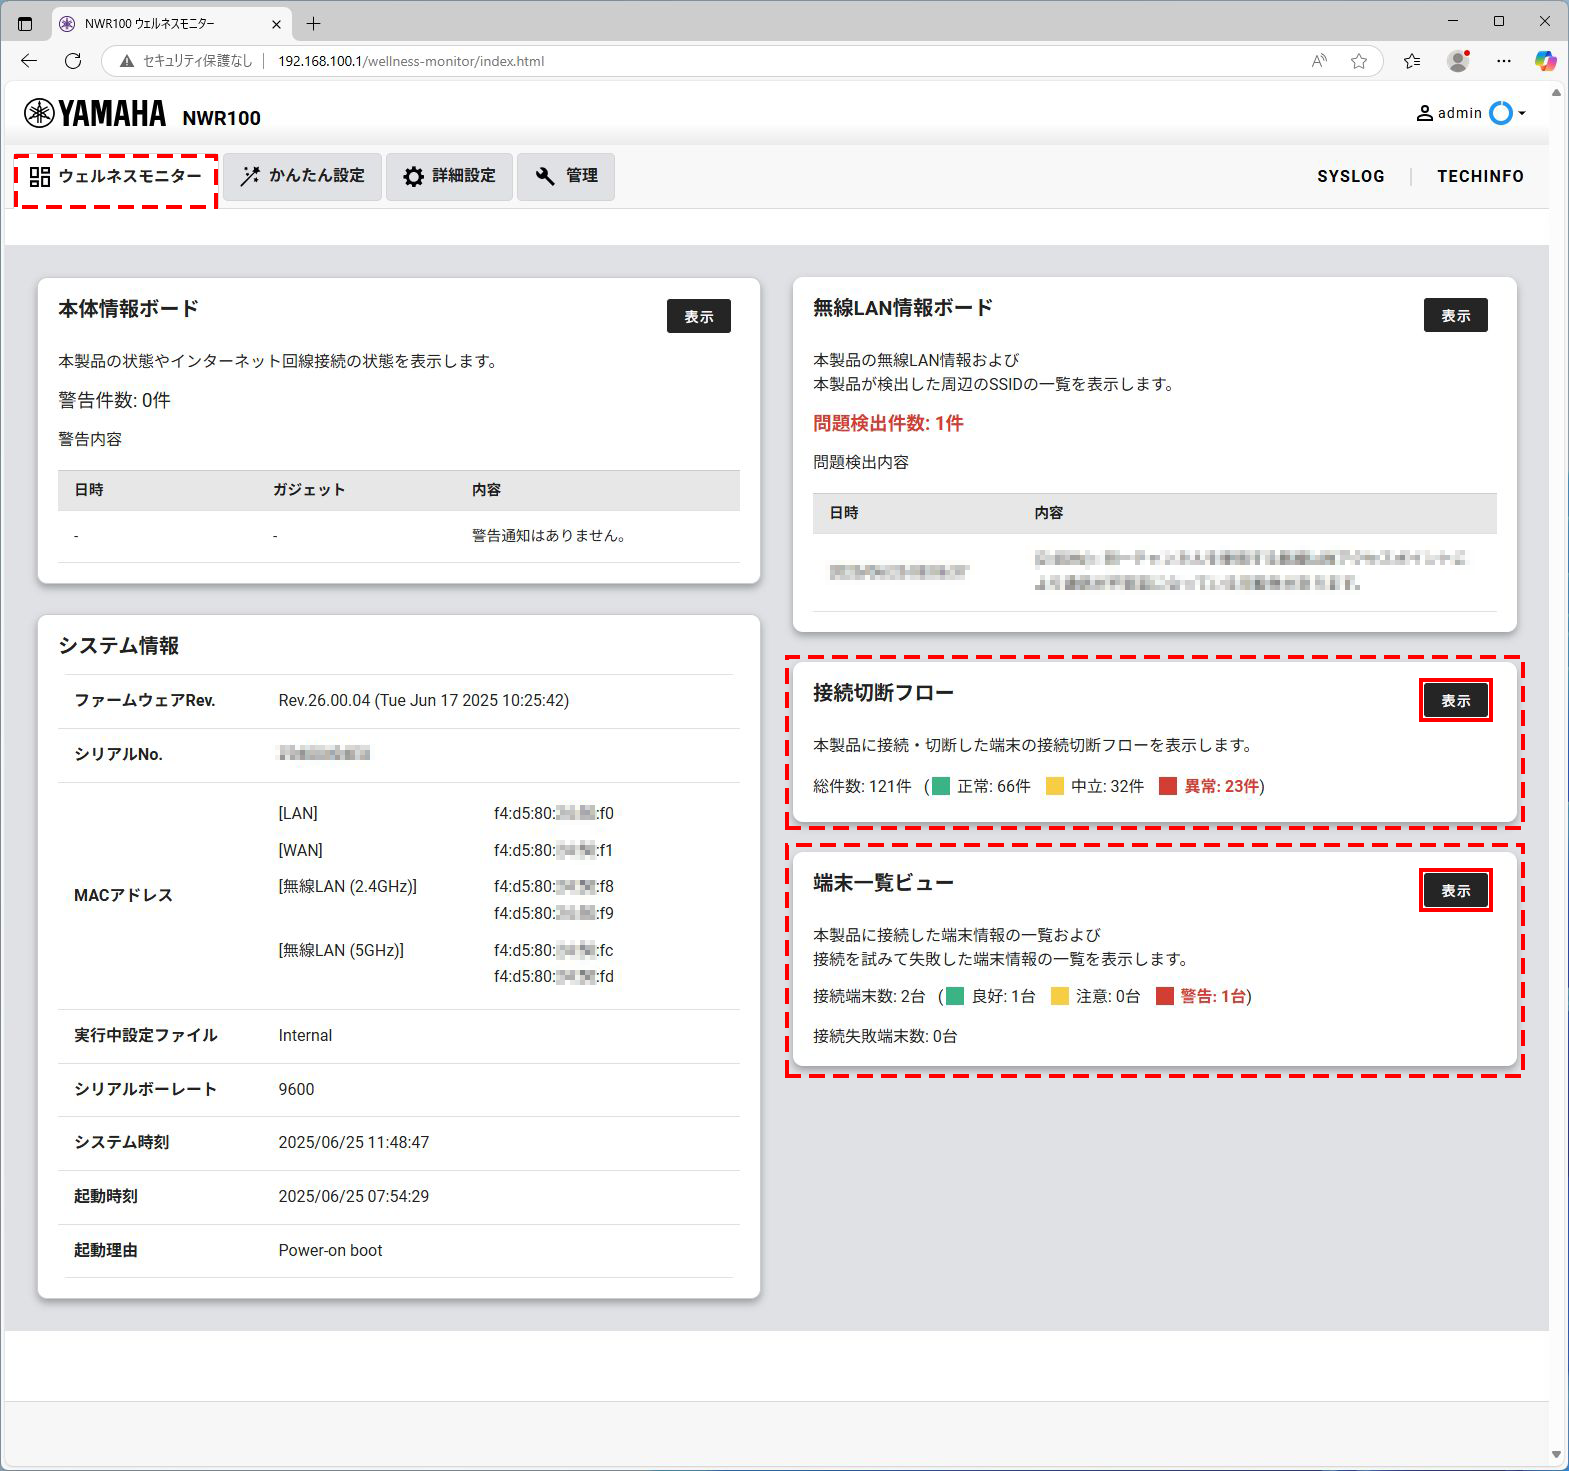Click the Power-on boot value
Viewport: 1569px width, 1471px height.
tap(330, 1250)
